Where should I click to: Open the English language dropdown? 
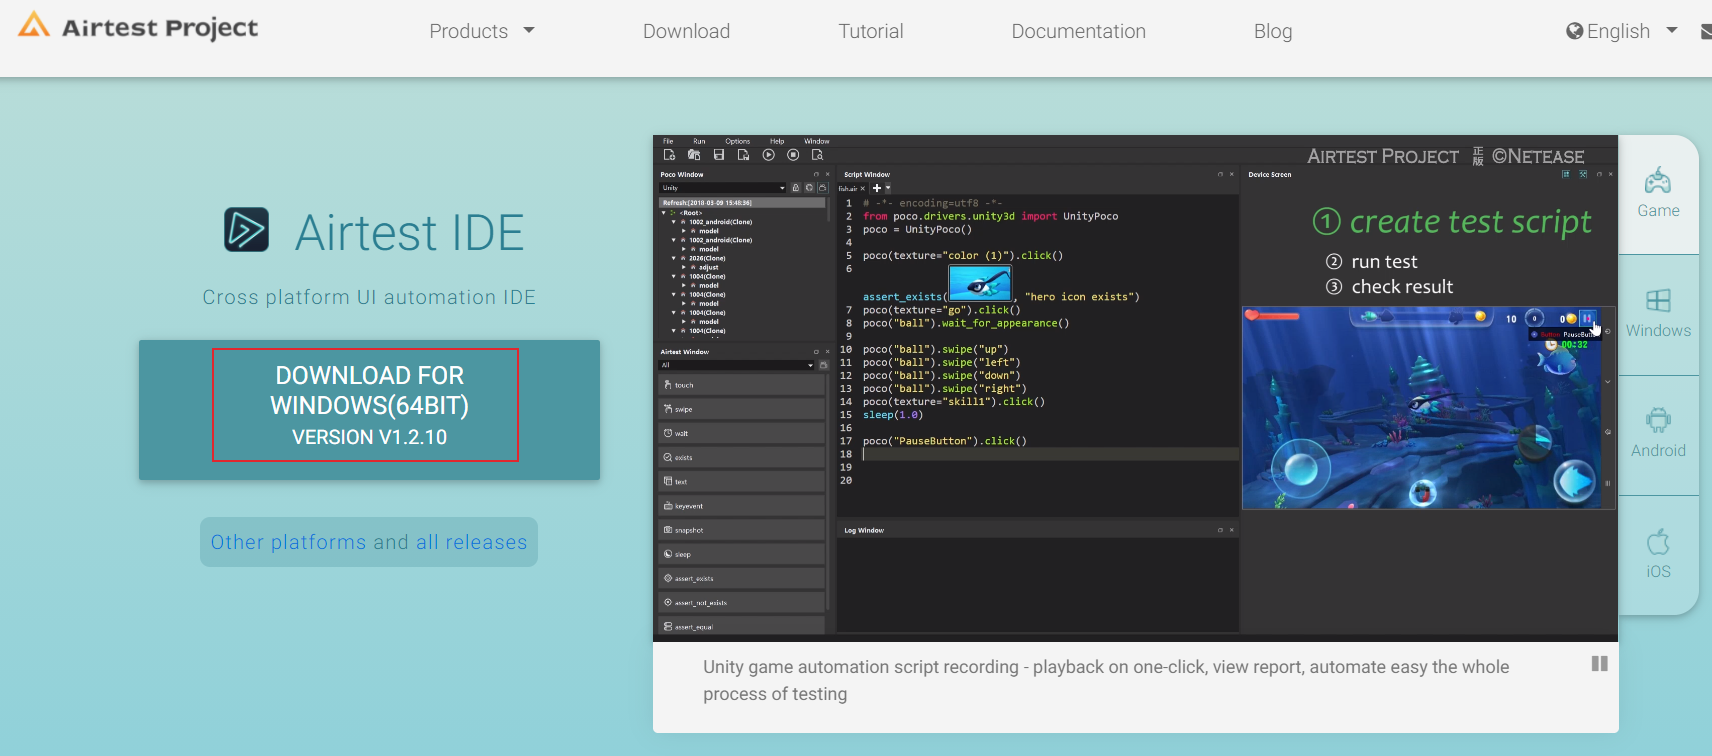tap(1622, 31)
